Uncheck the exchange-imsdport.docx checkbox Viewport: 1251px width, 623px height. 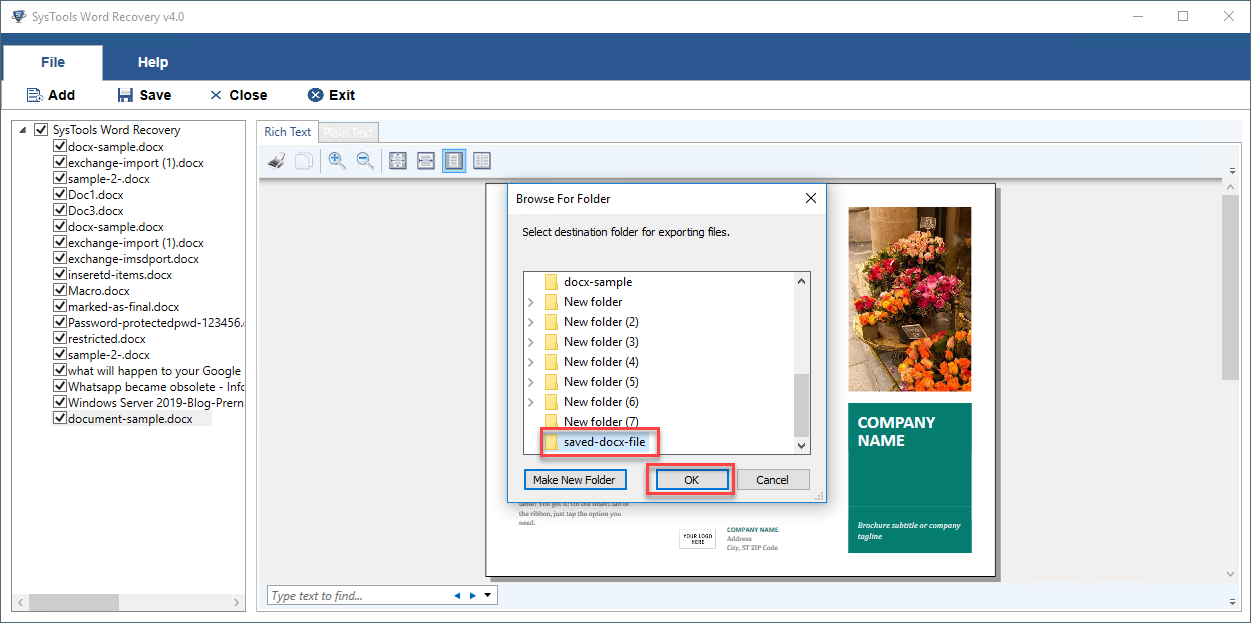click(x=60, y=258)
